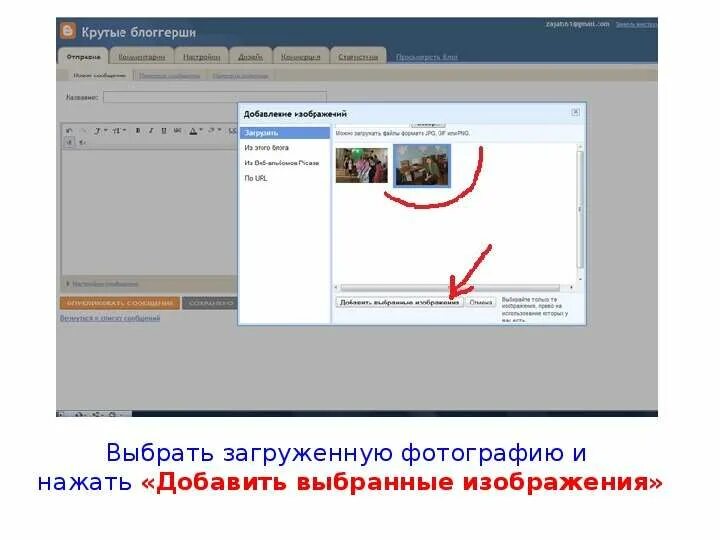Select Из Веб-альбомов Picasa option
Screen dimensions: 720x540
tap(281, 163)
